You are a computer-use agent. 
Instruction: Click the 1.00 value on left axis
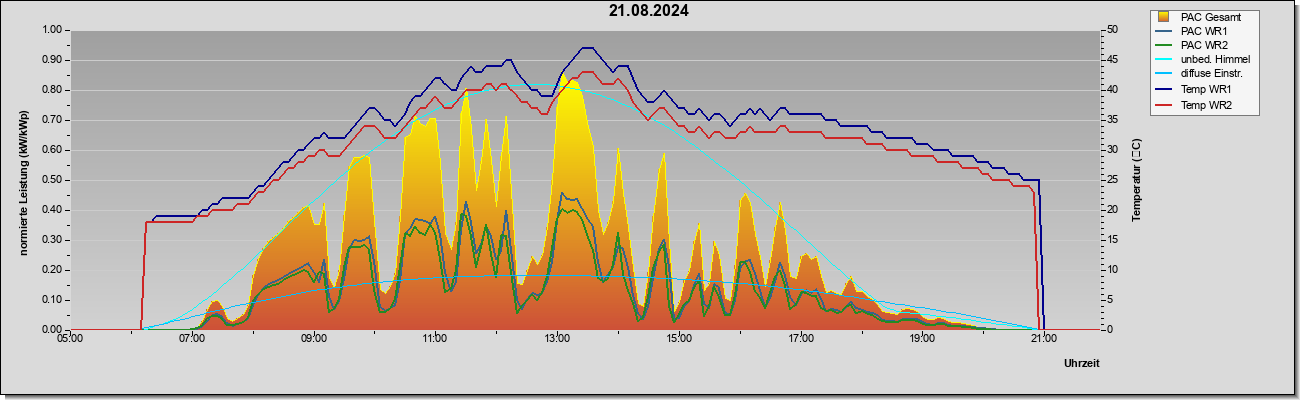coord(52,30)
